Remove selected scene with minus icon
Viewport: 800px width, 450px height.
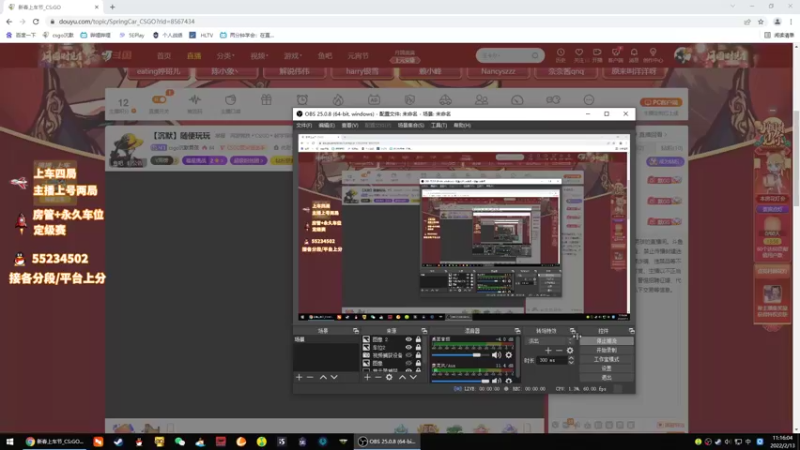[310, 377]
